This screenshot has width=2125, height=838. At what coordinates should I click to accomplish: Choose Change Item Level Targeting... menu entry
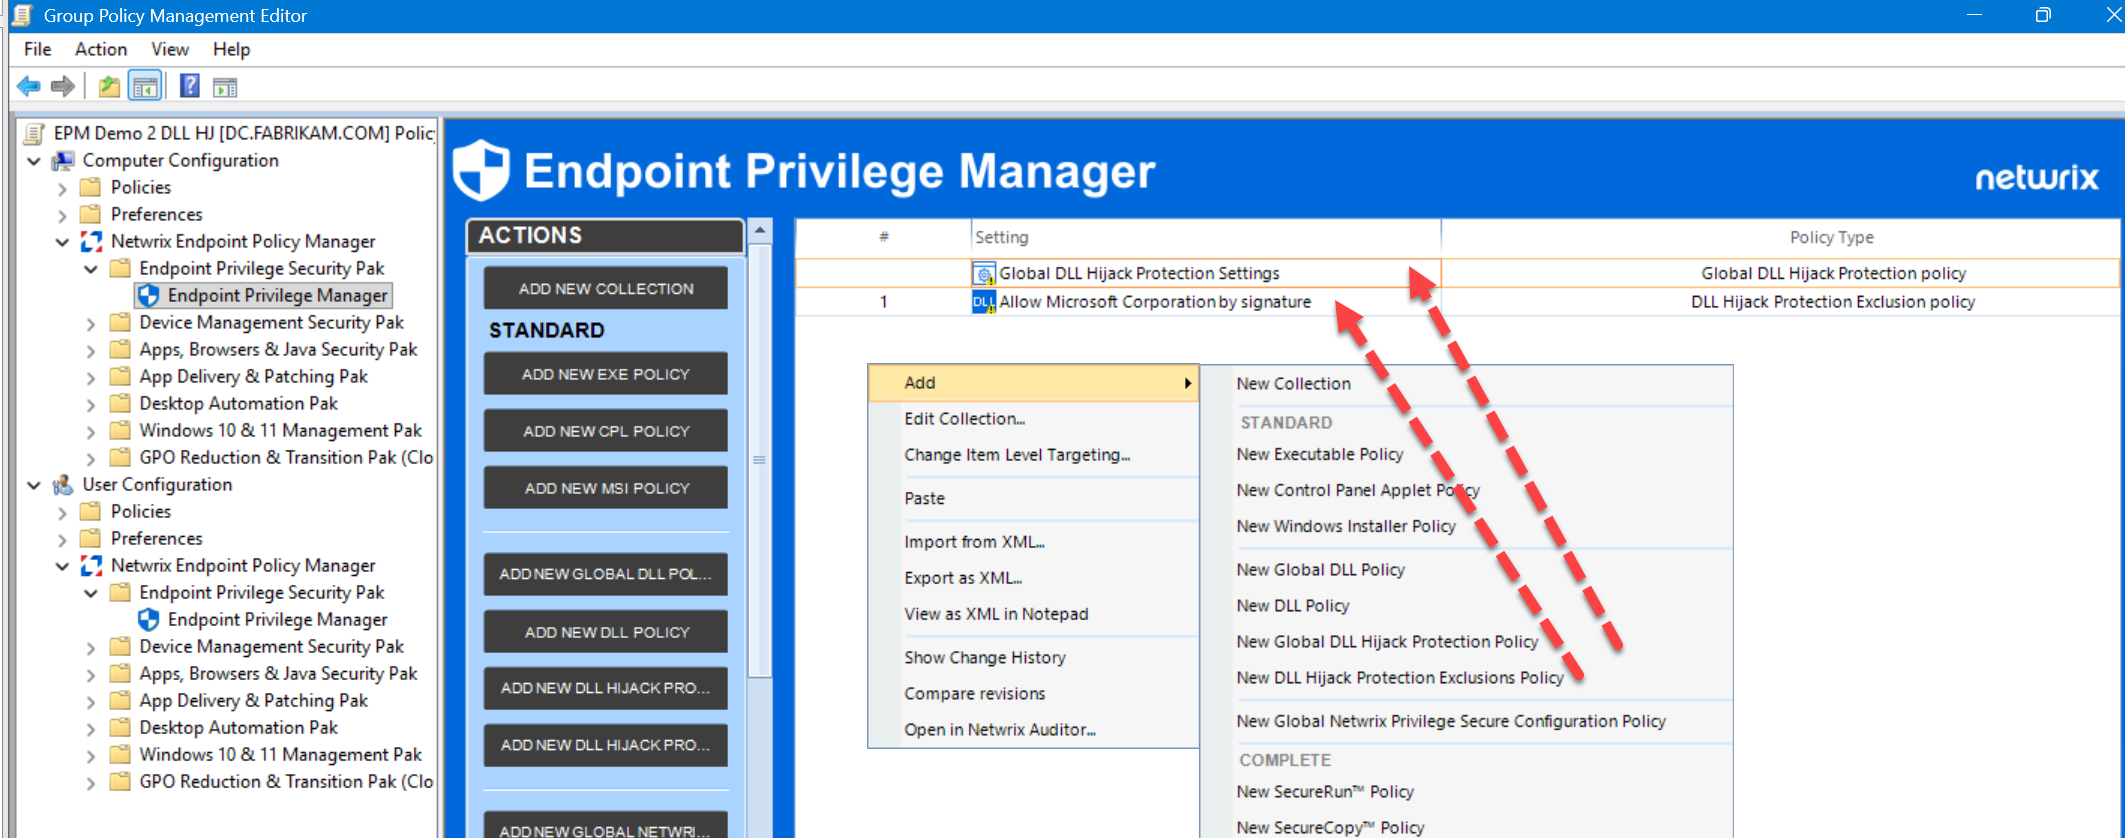1033,455
